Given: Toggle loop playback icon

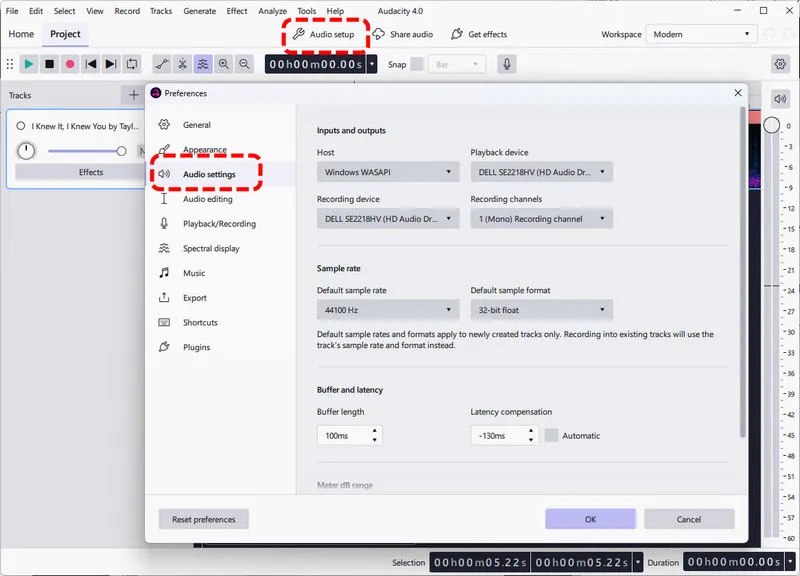Looking at the screenshot, I should pyautogui.click(x=132, y=64).
